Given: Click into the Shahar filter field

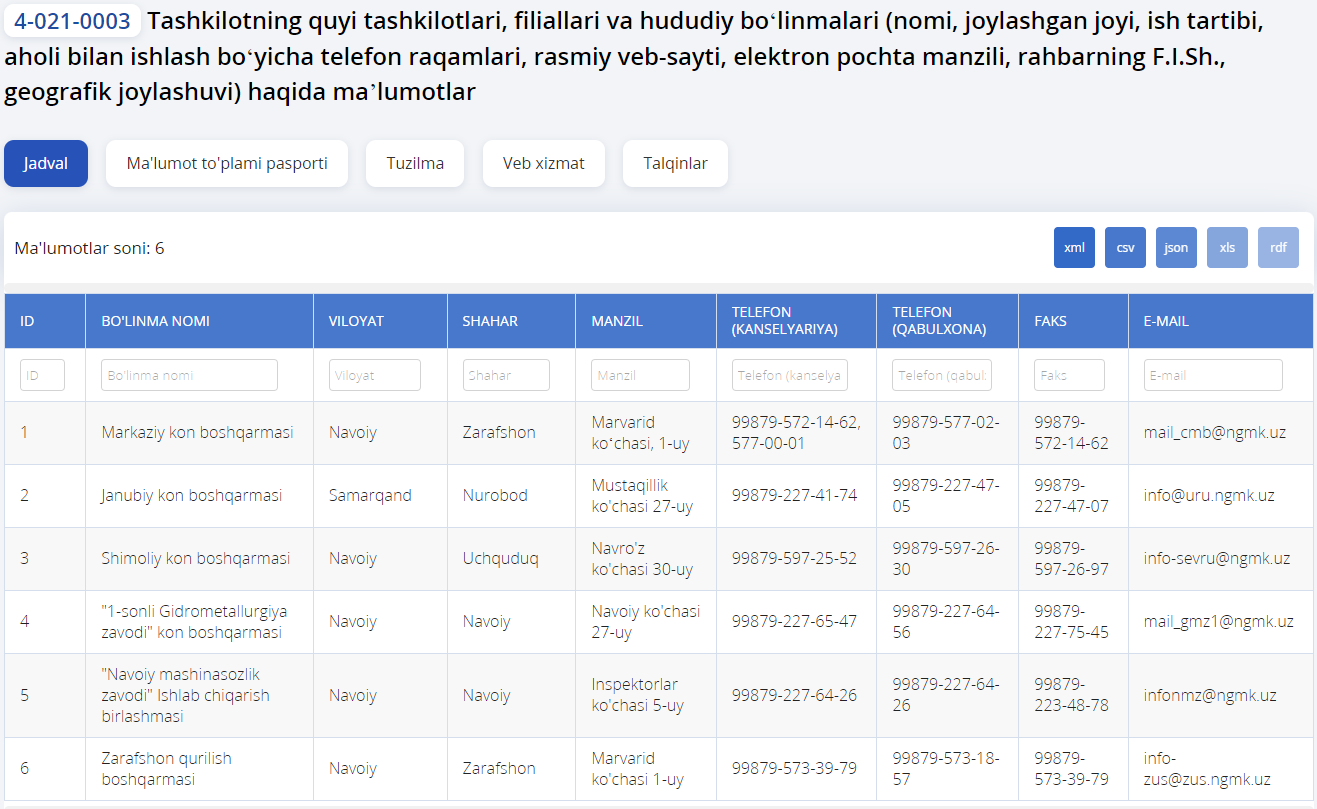Looking at the screenshot, I should point(506,375).
